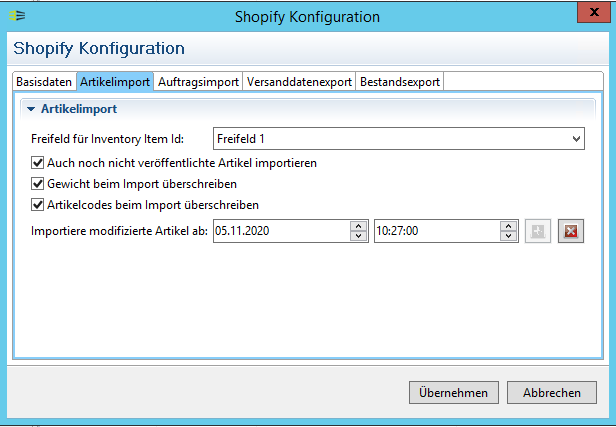Switch to the Basisdaten tab

pyautogui.click(x=44, y=82)
